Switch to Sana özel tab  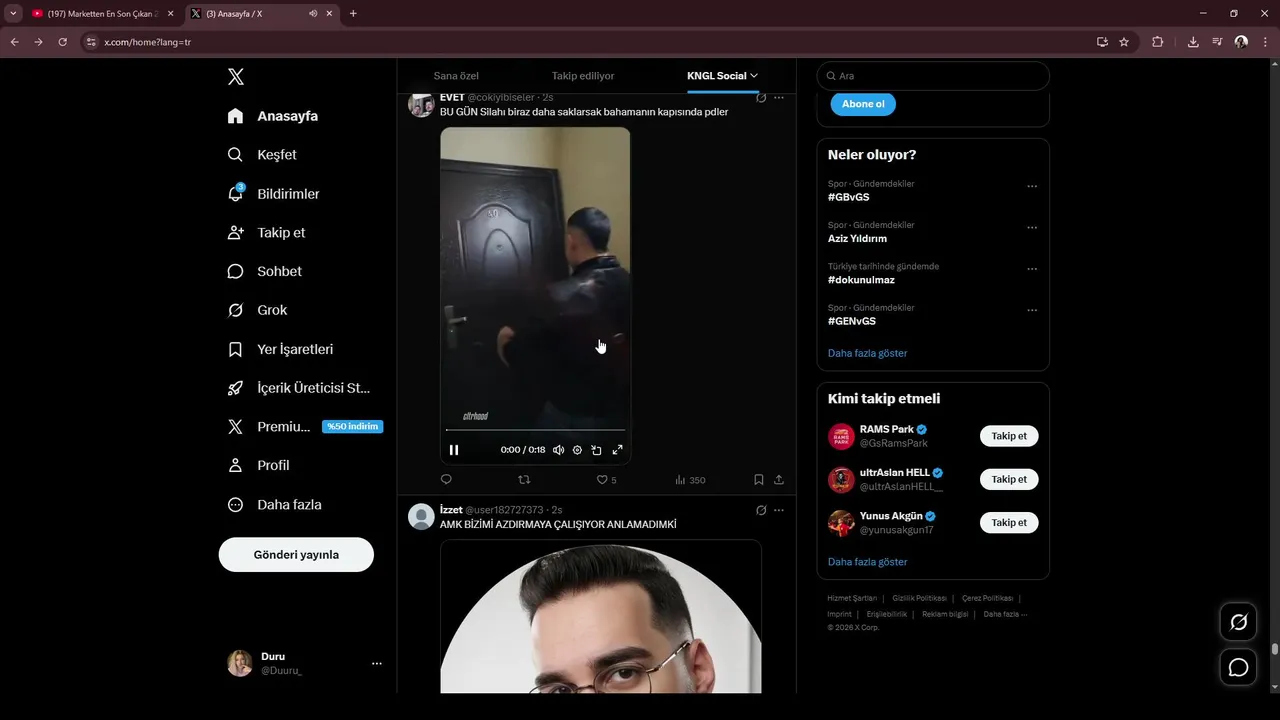(456, 76)
